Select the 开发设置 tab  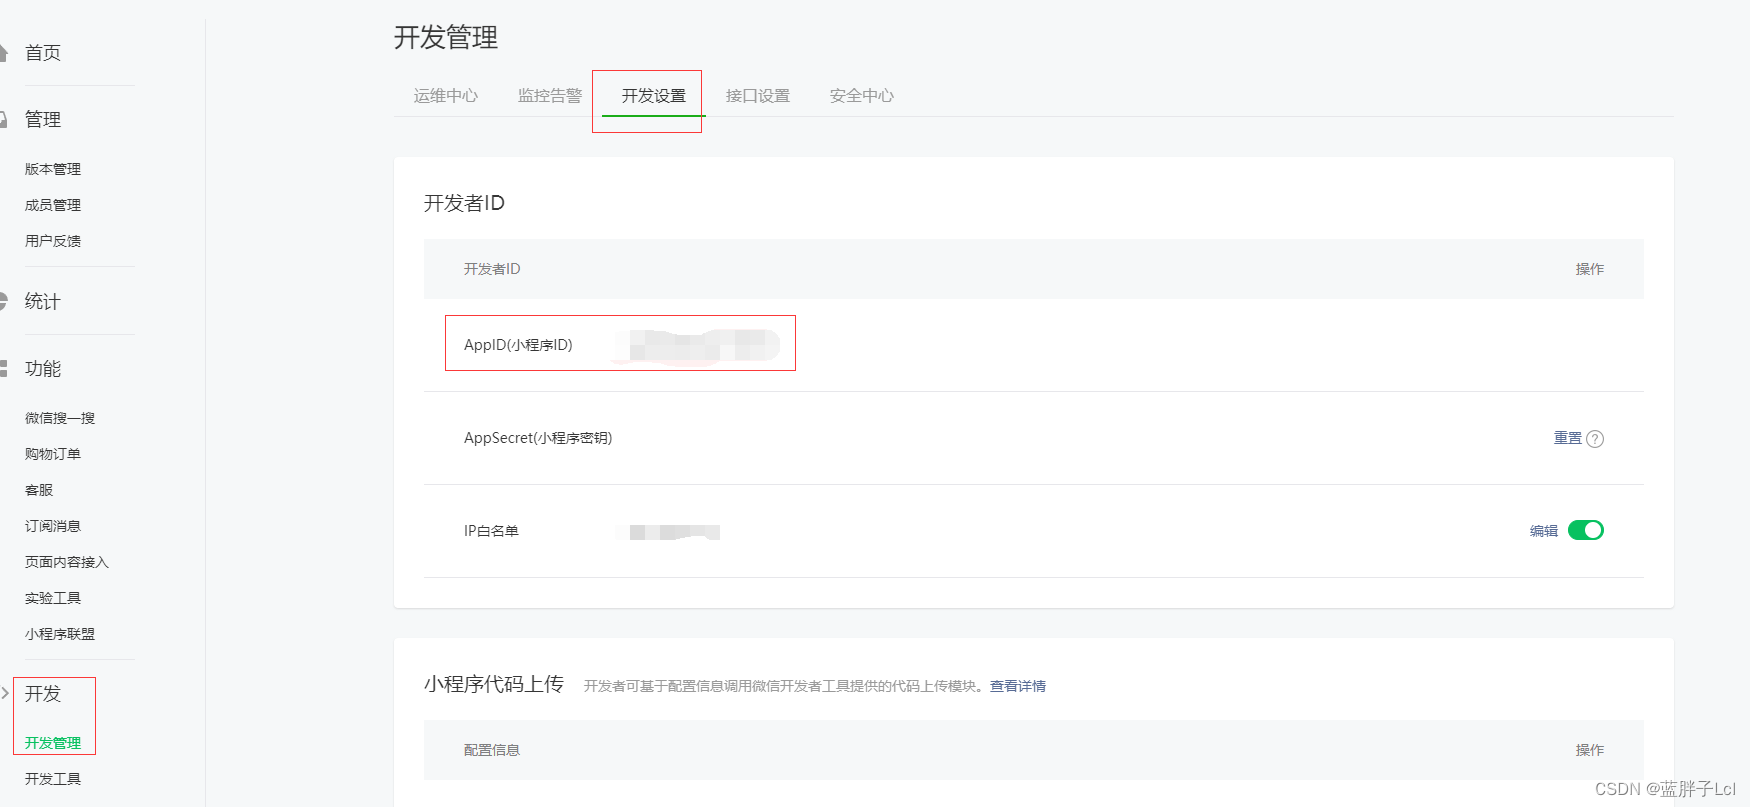point(654,96)
